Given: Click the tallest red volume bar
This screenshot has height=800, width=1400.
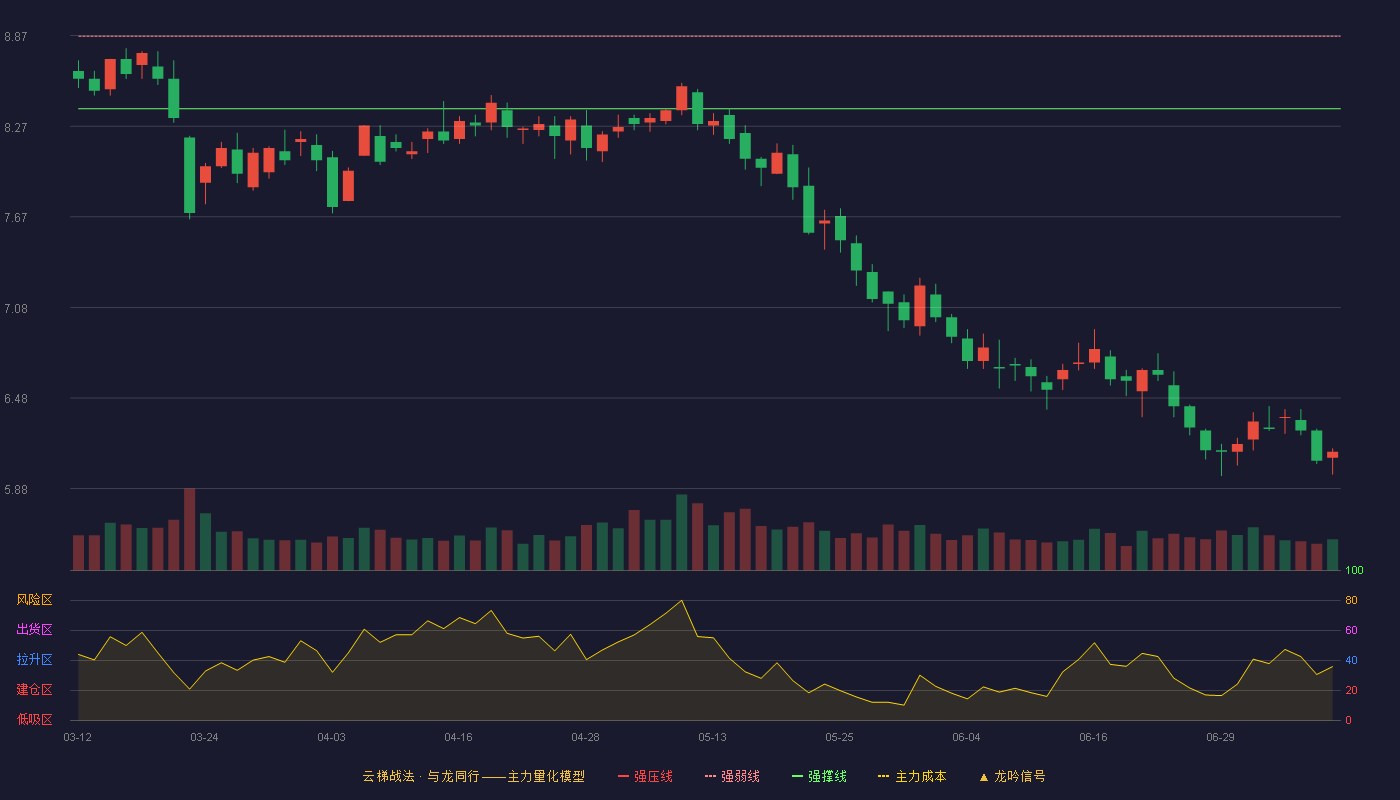Looking at the screenshot, I should 189,529.
